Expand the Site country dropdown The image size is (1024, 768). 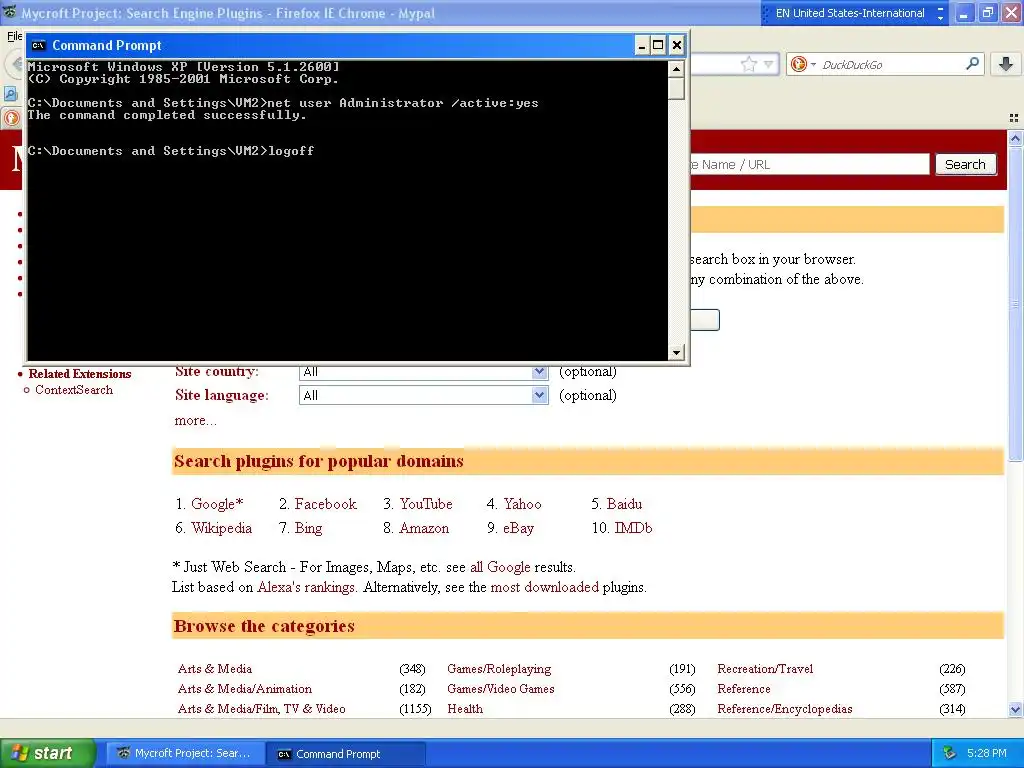click(539, 372)
